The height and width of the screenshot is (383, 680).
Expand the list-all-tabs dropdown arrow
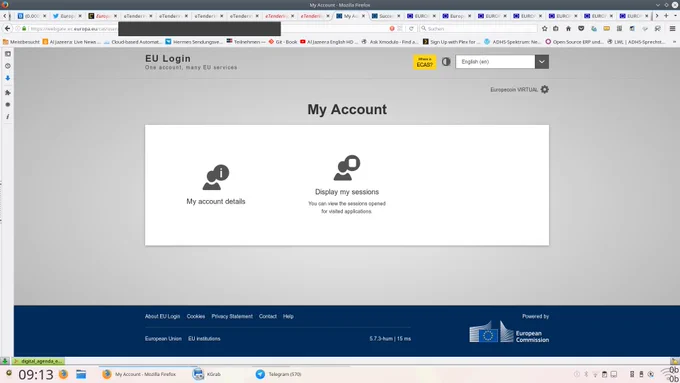click(675, 16)
